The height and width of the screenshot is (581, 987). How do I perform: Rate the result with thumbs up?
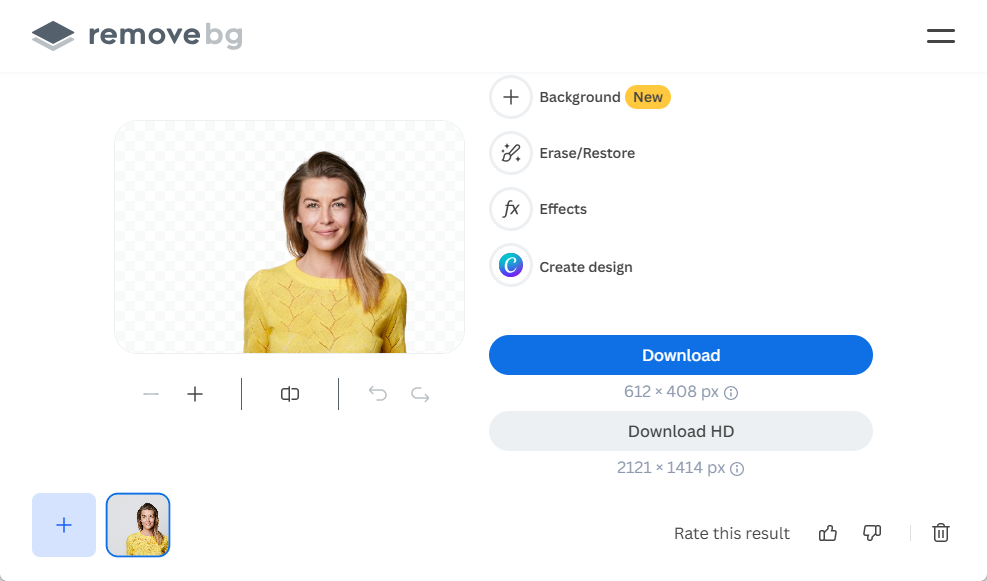point(827,533)
